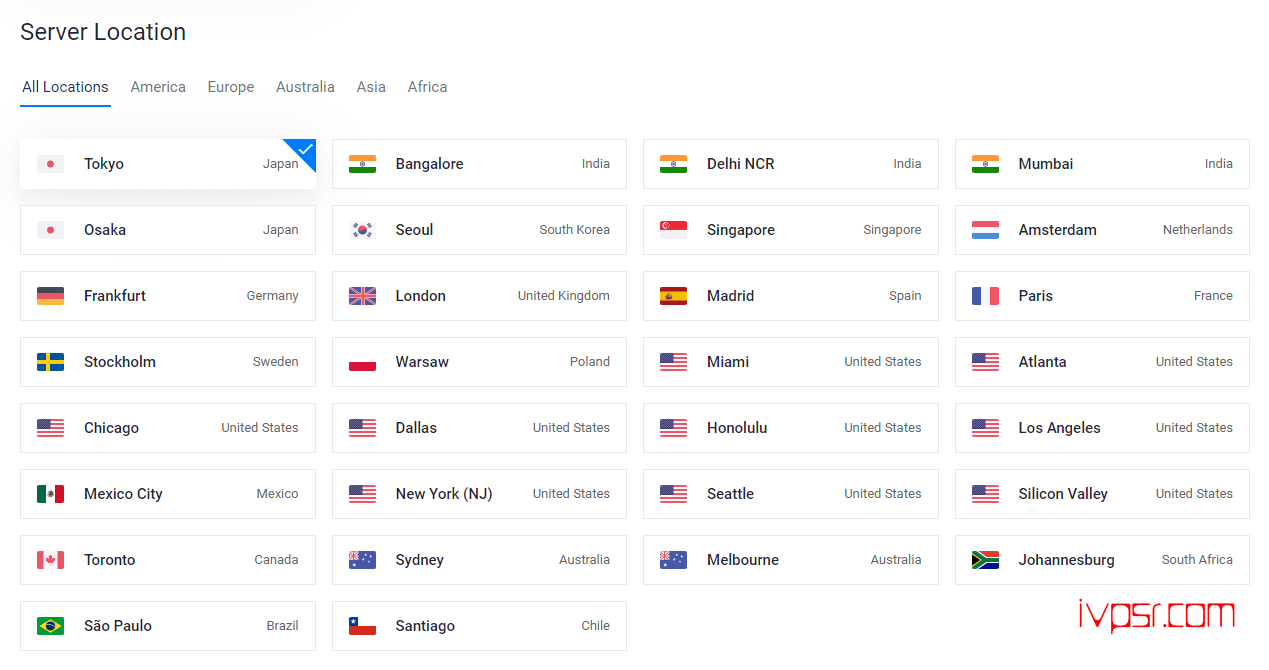1269x670 pixels.
Task: Show the Africa locations tab
Action: click(427, 87)
